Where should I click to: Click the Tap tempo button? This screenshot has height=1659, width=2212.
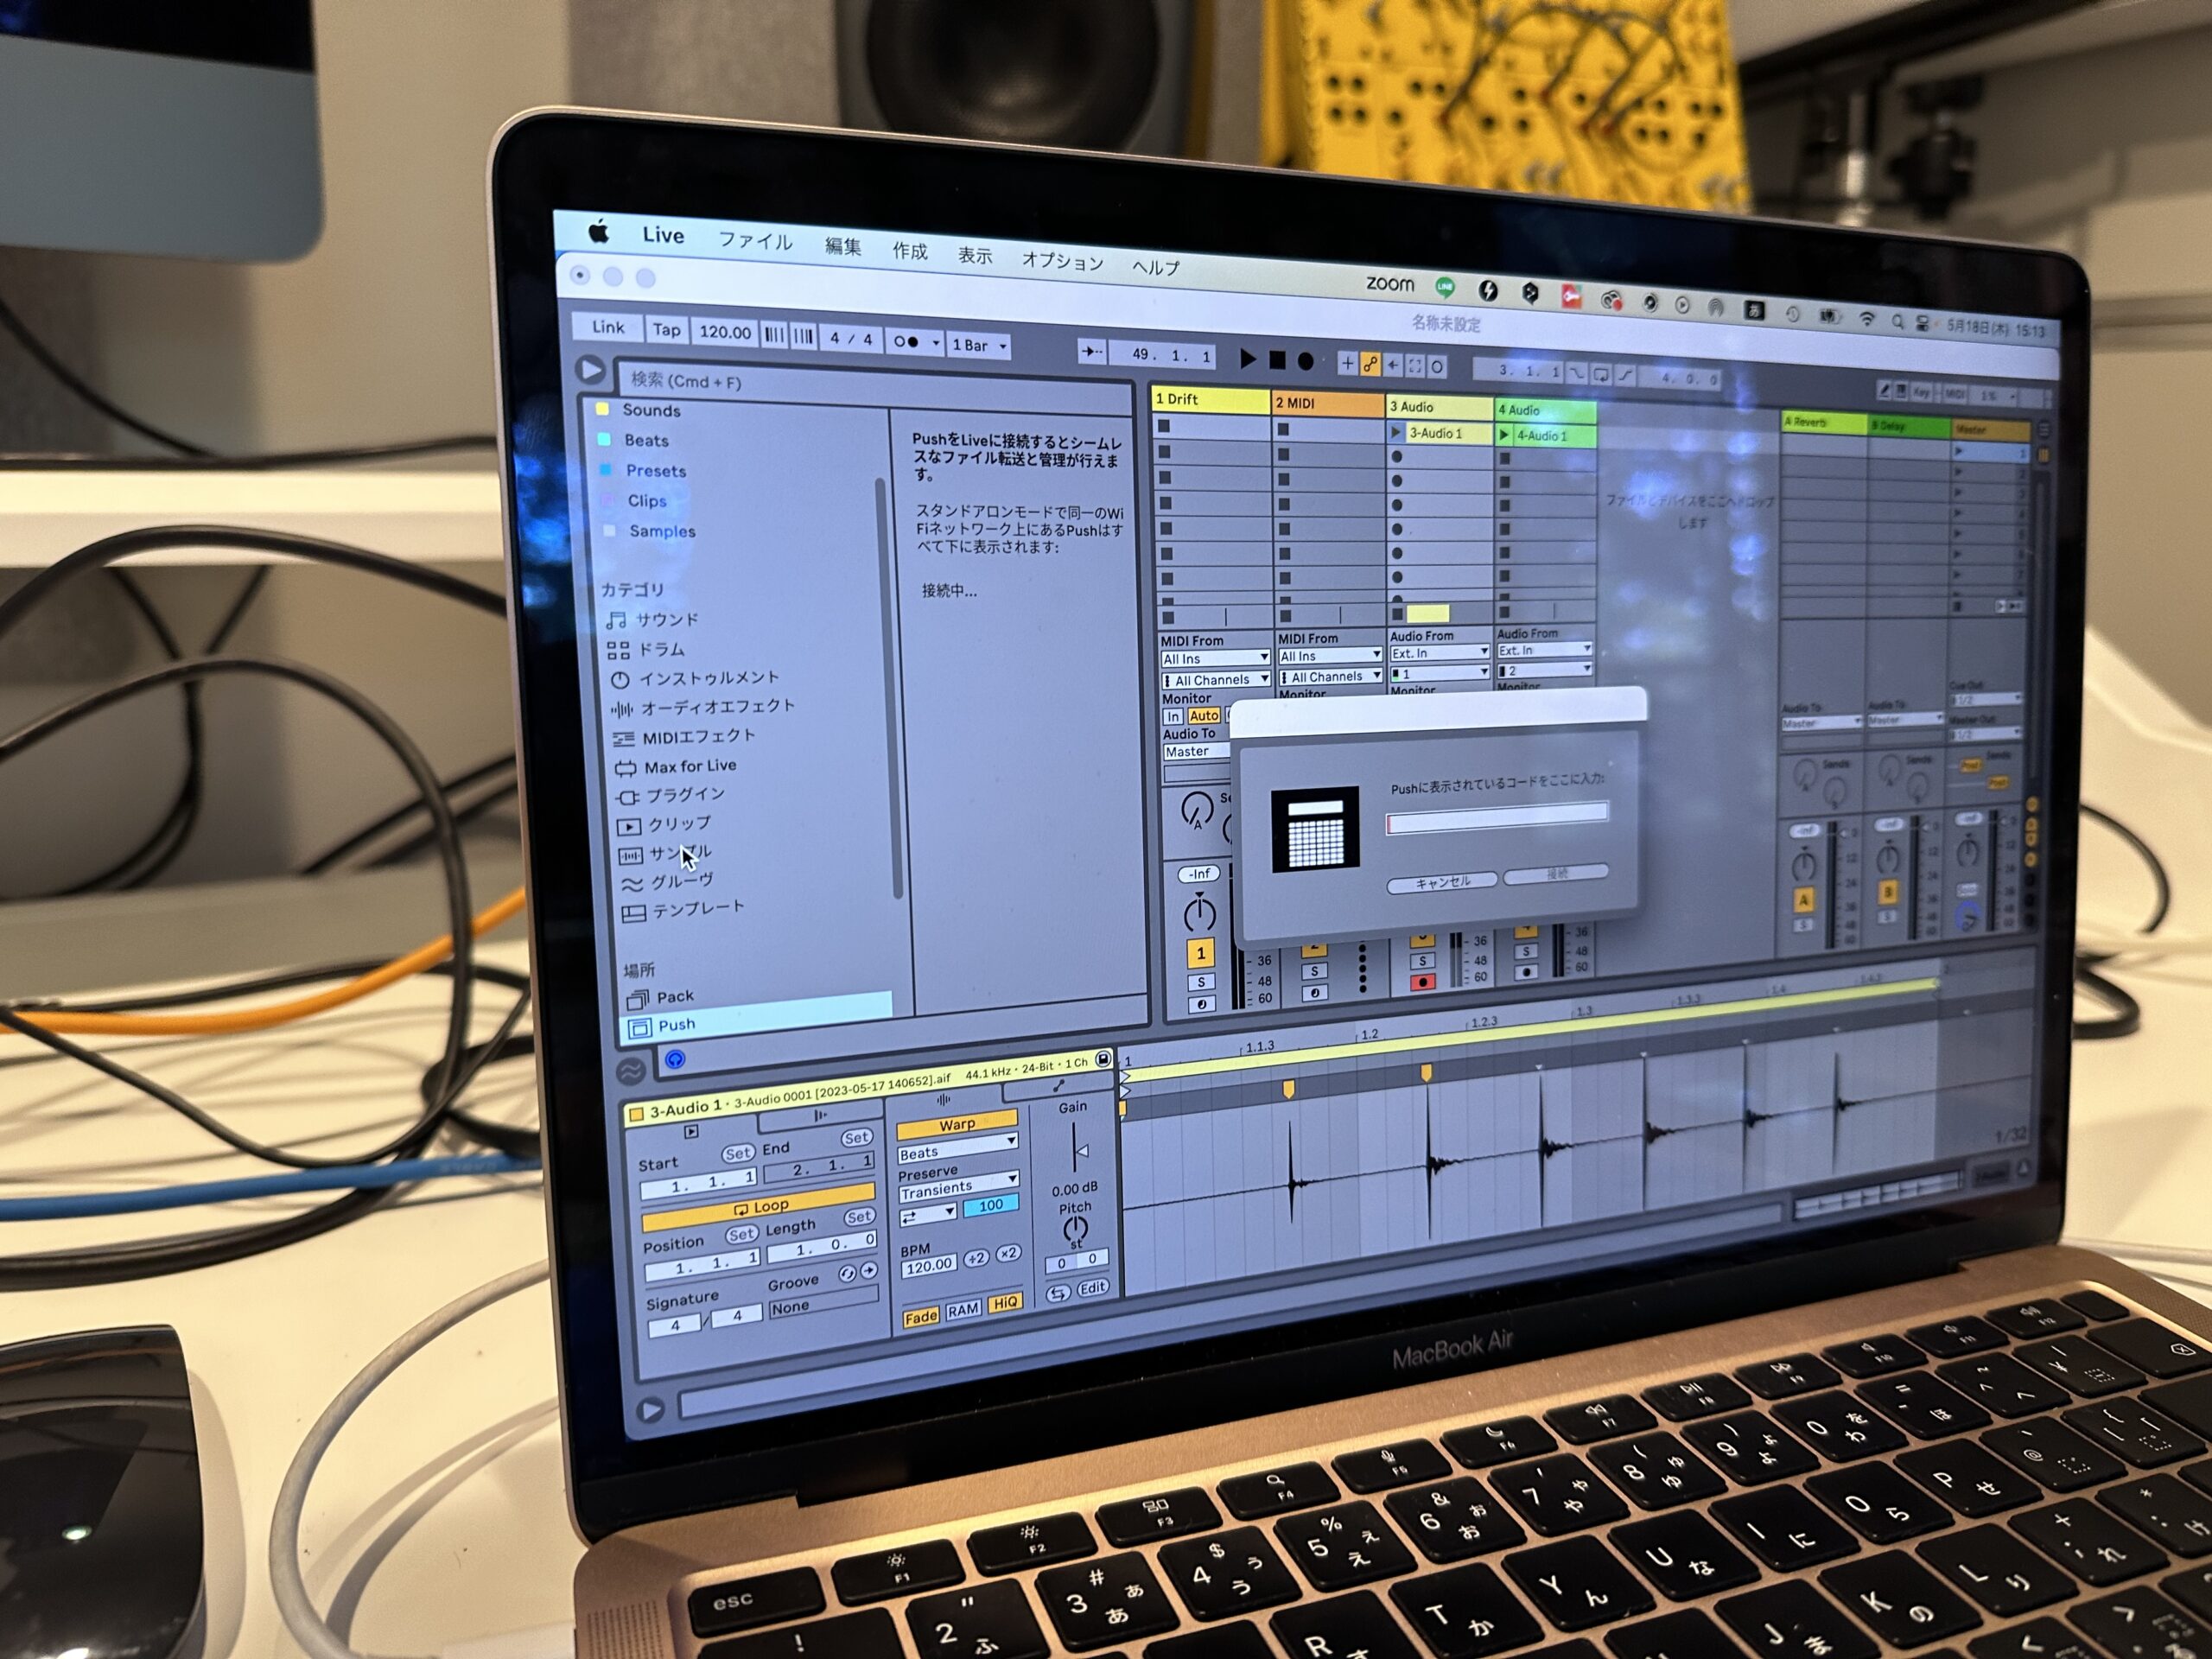(666, 330)
